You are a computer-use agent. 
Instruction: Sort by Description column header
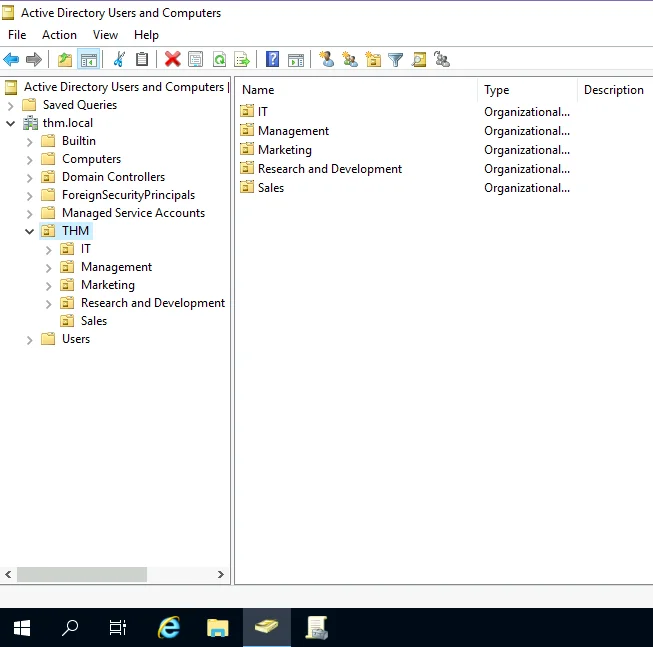tap(615, 90)
